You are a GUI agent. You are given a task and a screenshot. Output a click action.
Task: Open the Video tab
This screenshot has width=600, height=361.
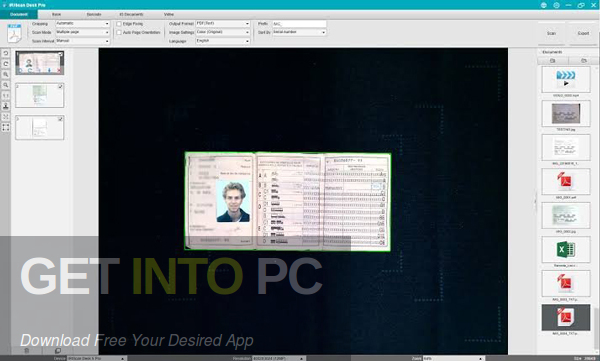tap(169, 14)
